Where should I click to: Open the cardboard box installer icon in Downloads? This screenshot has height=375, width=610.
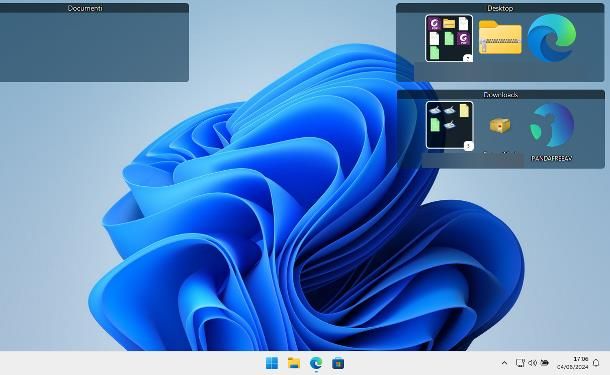coord(500,125)
